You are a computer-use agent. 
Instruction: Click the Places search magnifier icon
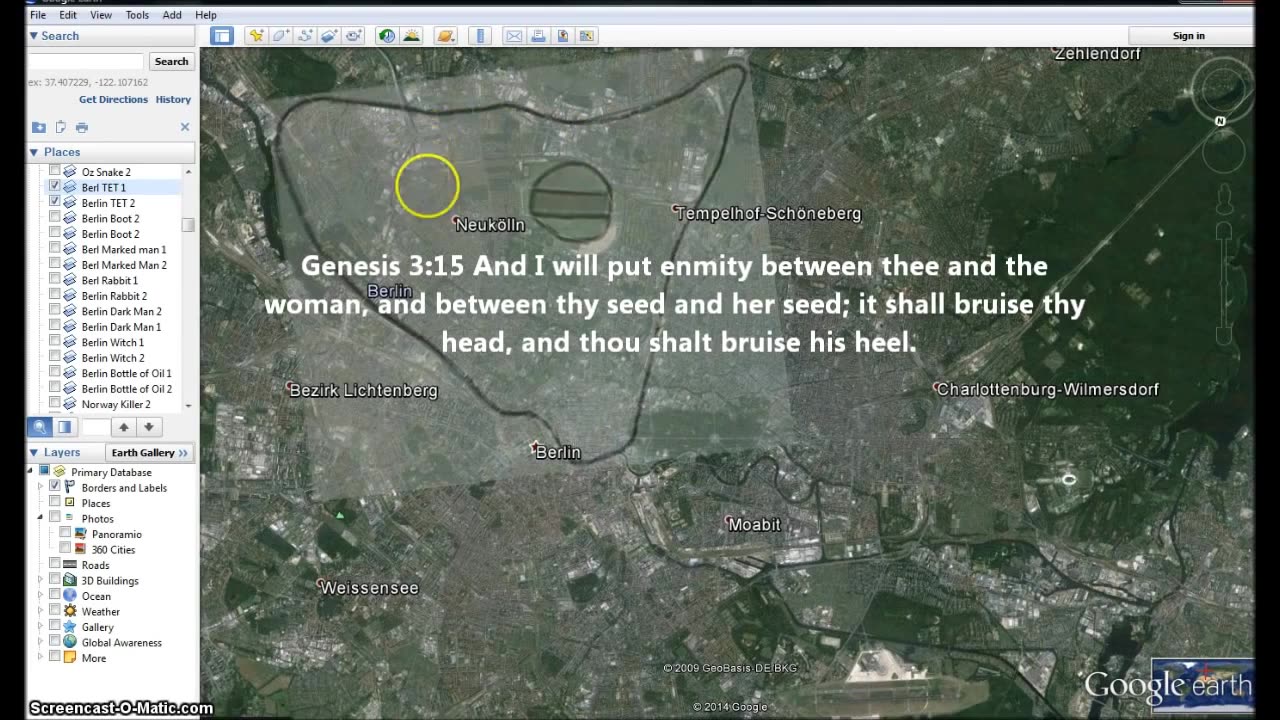coord(40,427)
